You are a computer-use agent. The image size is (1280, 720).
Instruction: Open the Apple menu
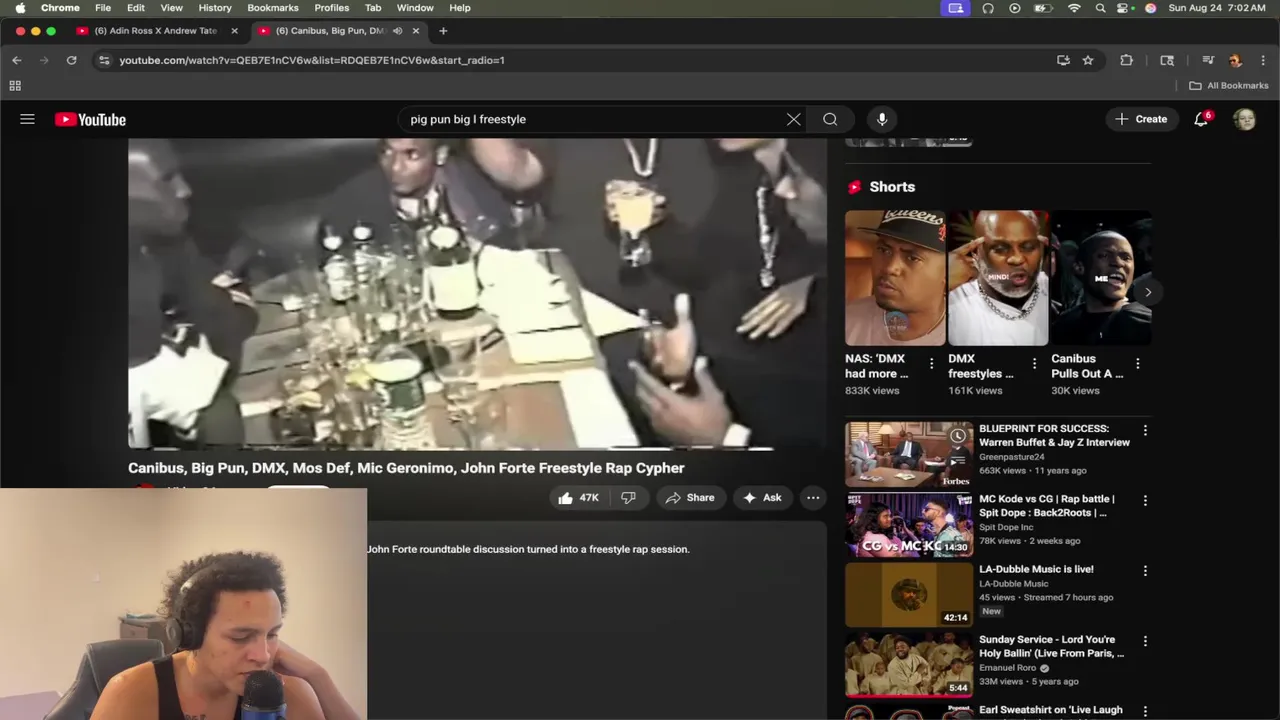point(19,8)
